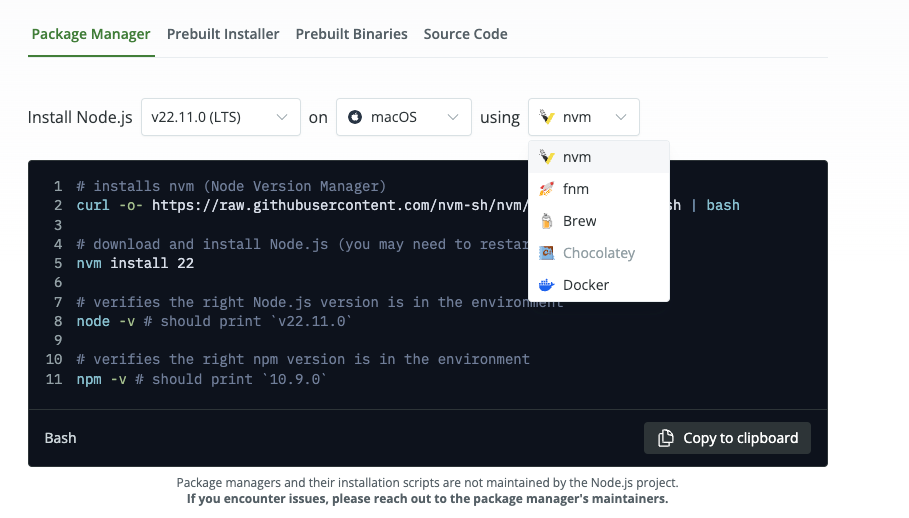Click the fnm rocket icon
Image resolution: width=909 pixels, height=518 pixels.
click(547, 189)
